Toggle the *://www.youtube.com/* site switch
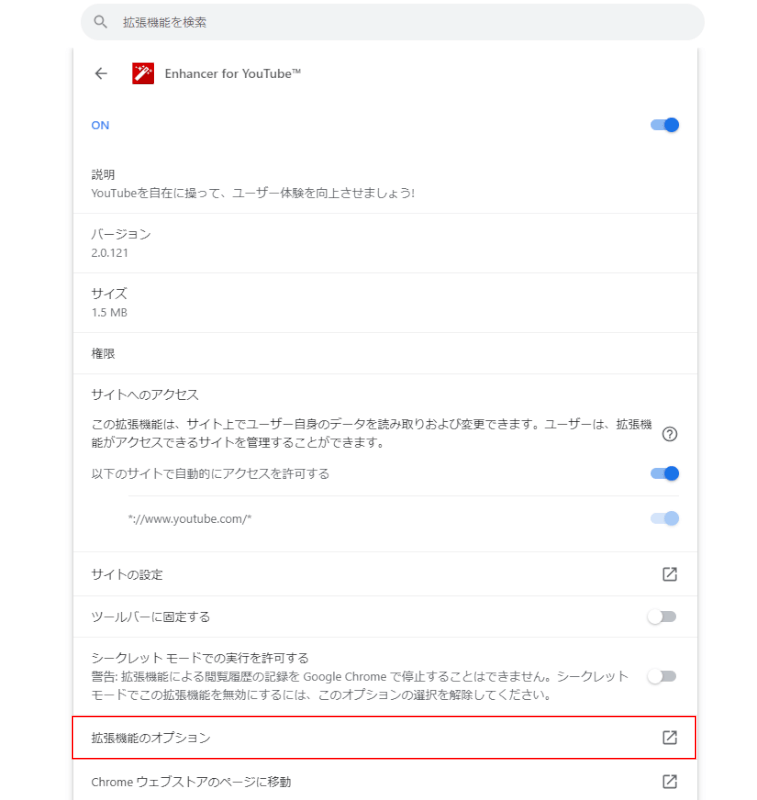The width and height of the screenshot is (757, 800). (664, 518)
